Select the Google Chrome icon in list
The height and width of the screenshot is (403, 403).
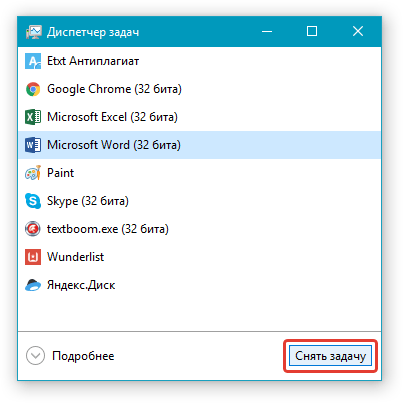pos(33,89)
